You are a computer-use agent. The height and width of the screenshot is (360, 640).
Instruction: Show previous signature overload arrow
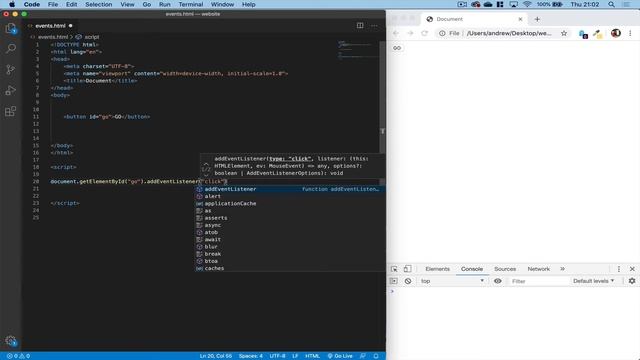[x=206, y=164]
